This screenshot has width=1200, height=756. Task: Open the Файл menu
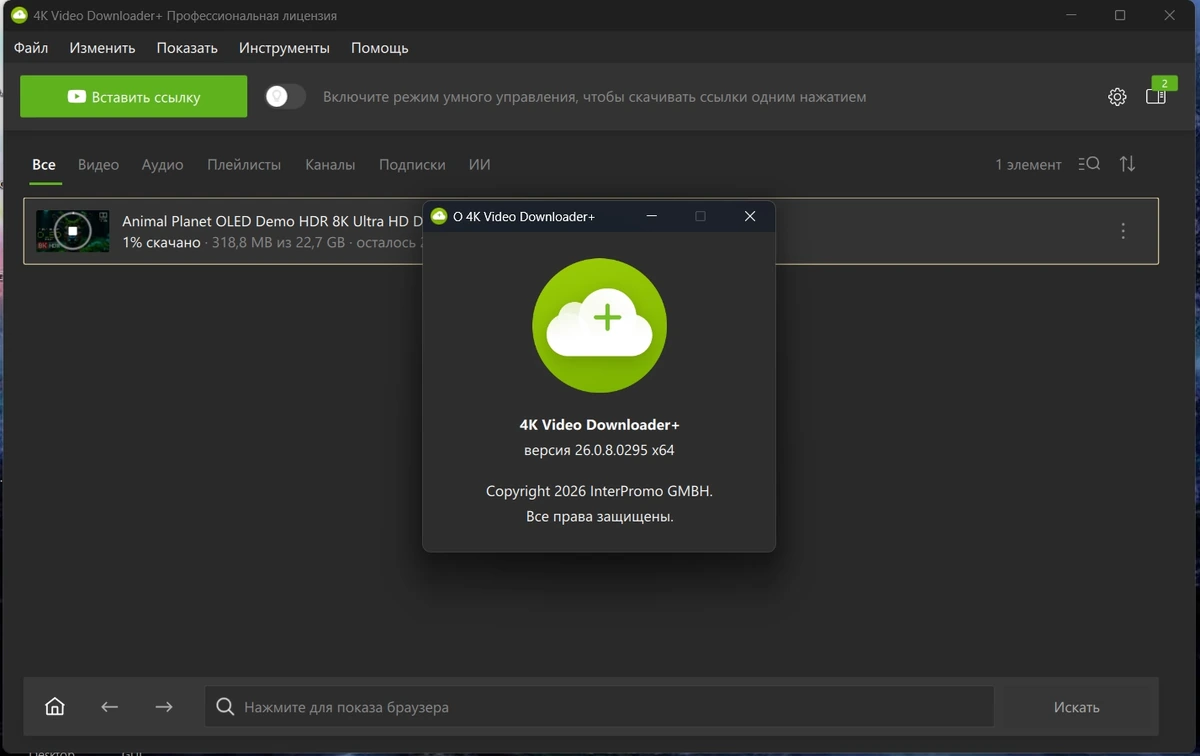(31, 48)
